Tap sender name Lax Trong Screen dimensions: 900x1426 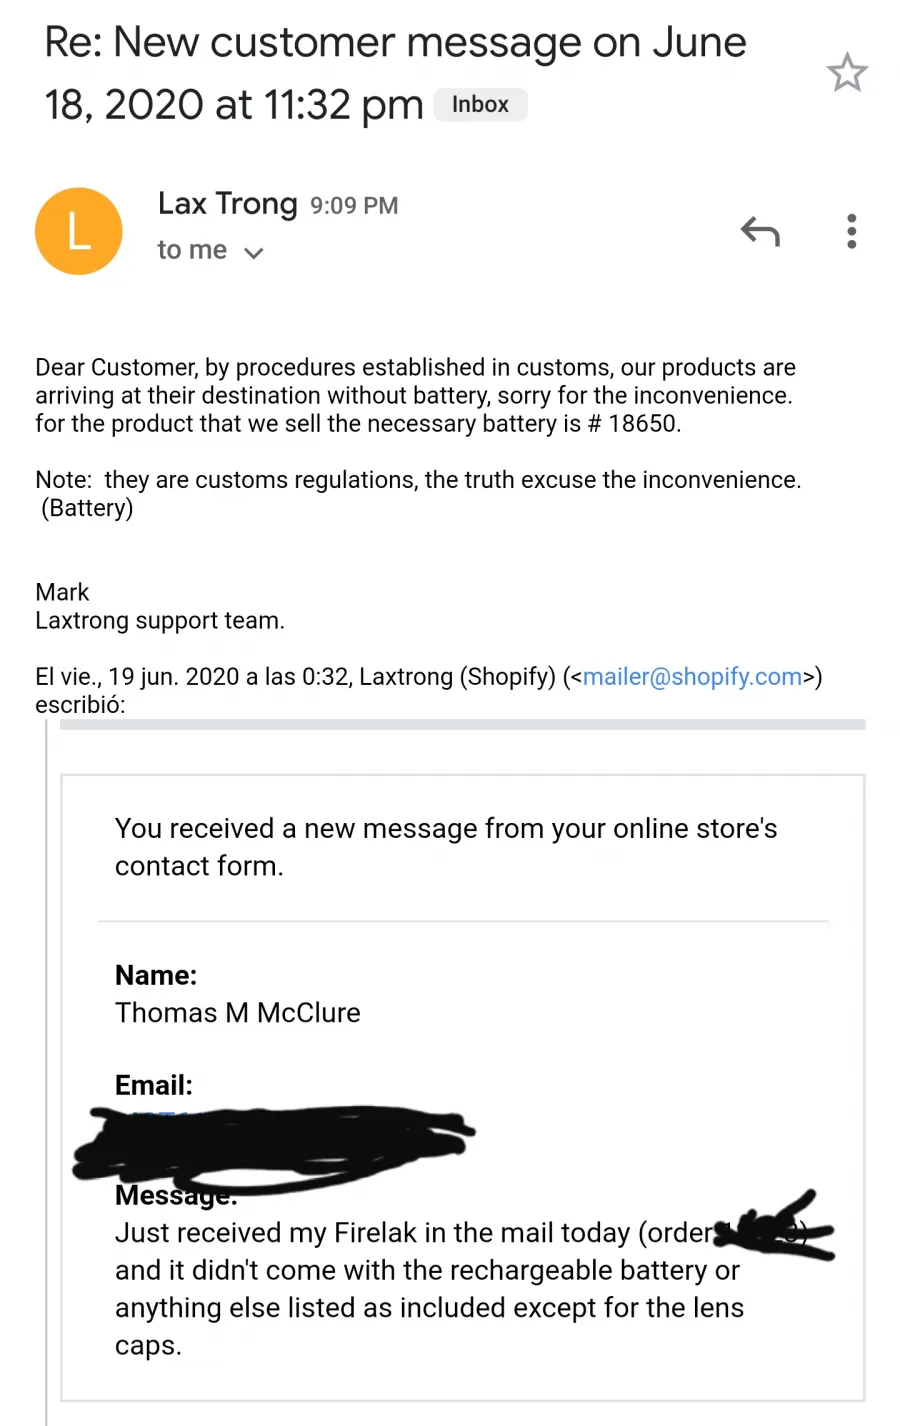point(228,203)
